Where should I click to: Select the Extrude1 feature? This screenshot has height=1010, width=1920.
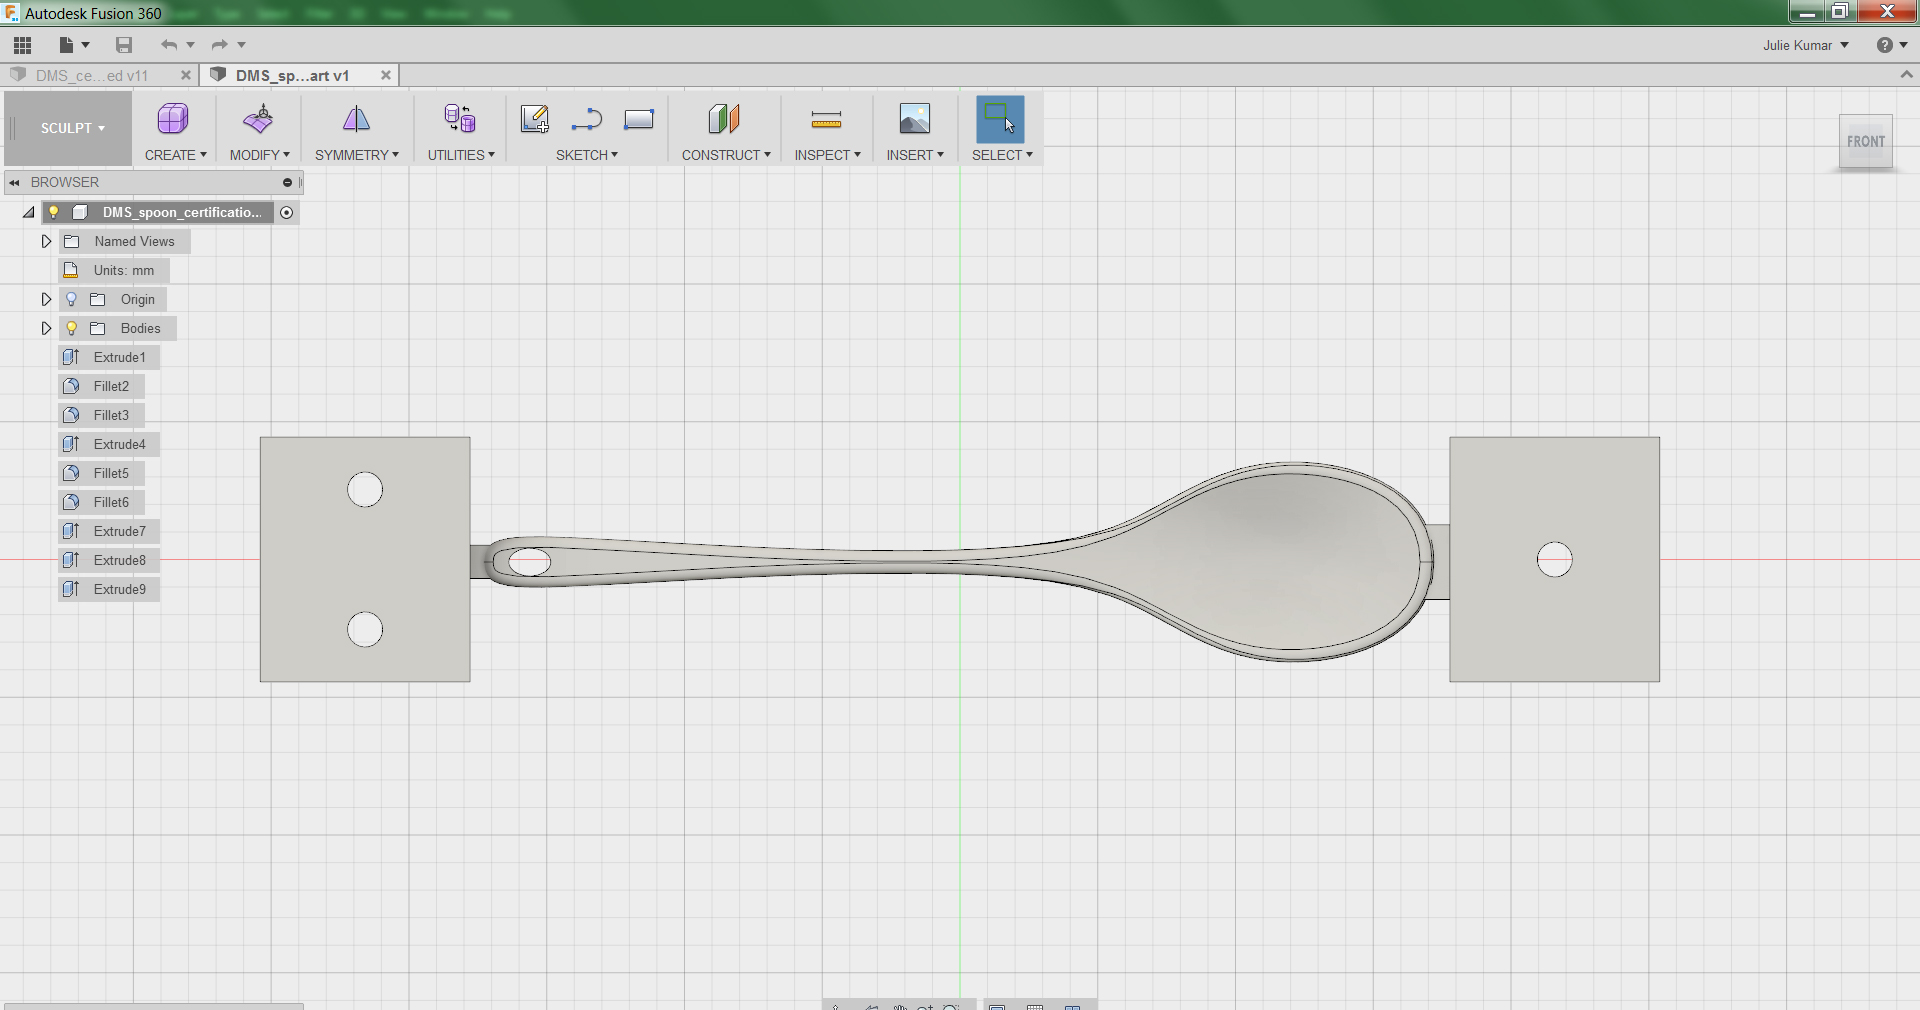tap(109, 357)
